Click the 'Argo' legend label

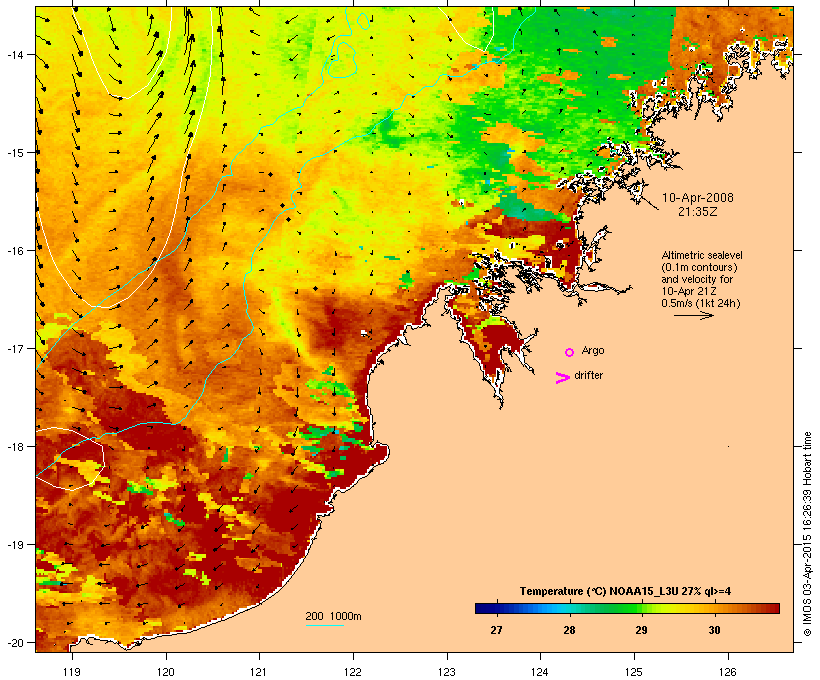[x=593, y=350]
